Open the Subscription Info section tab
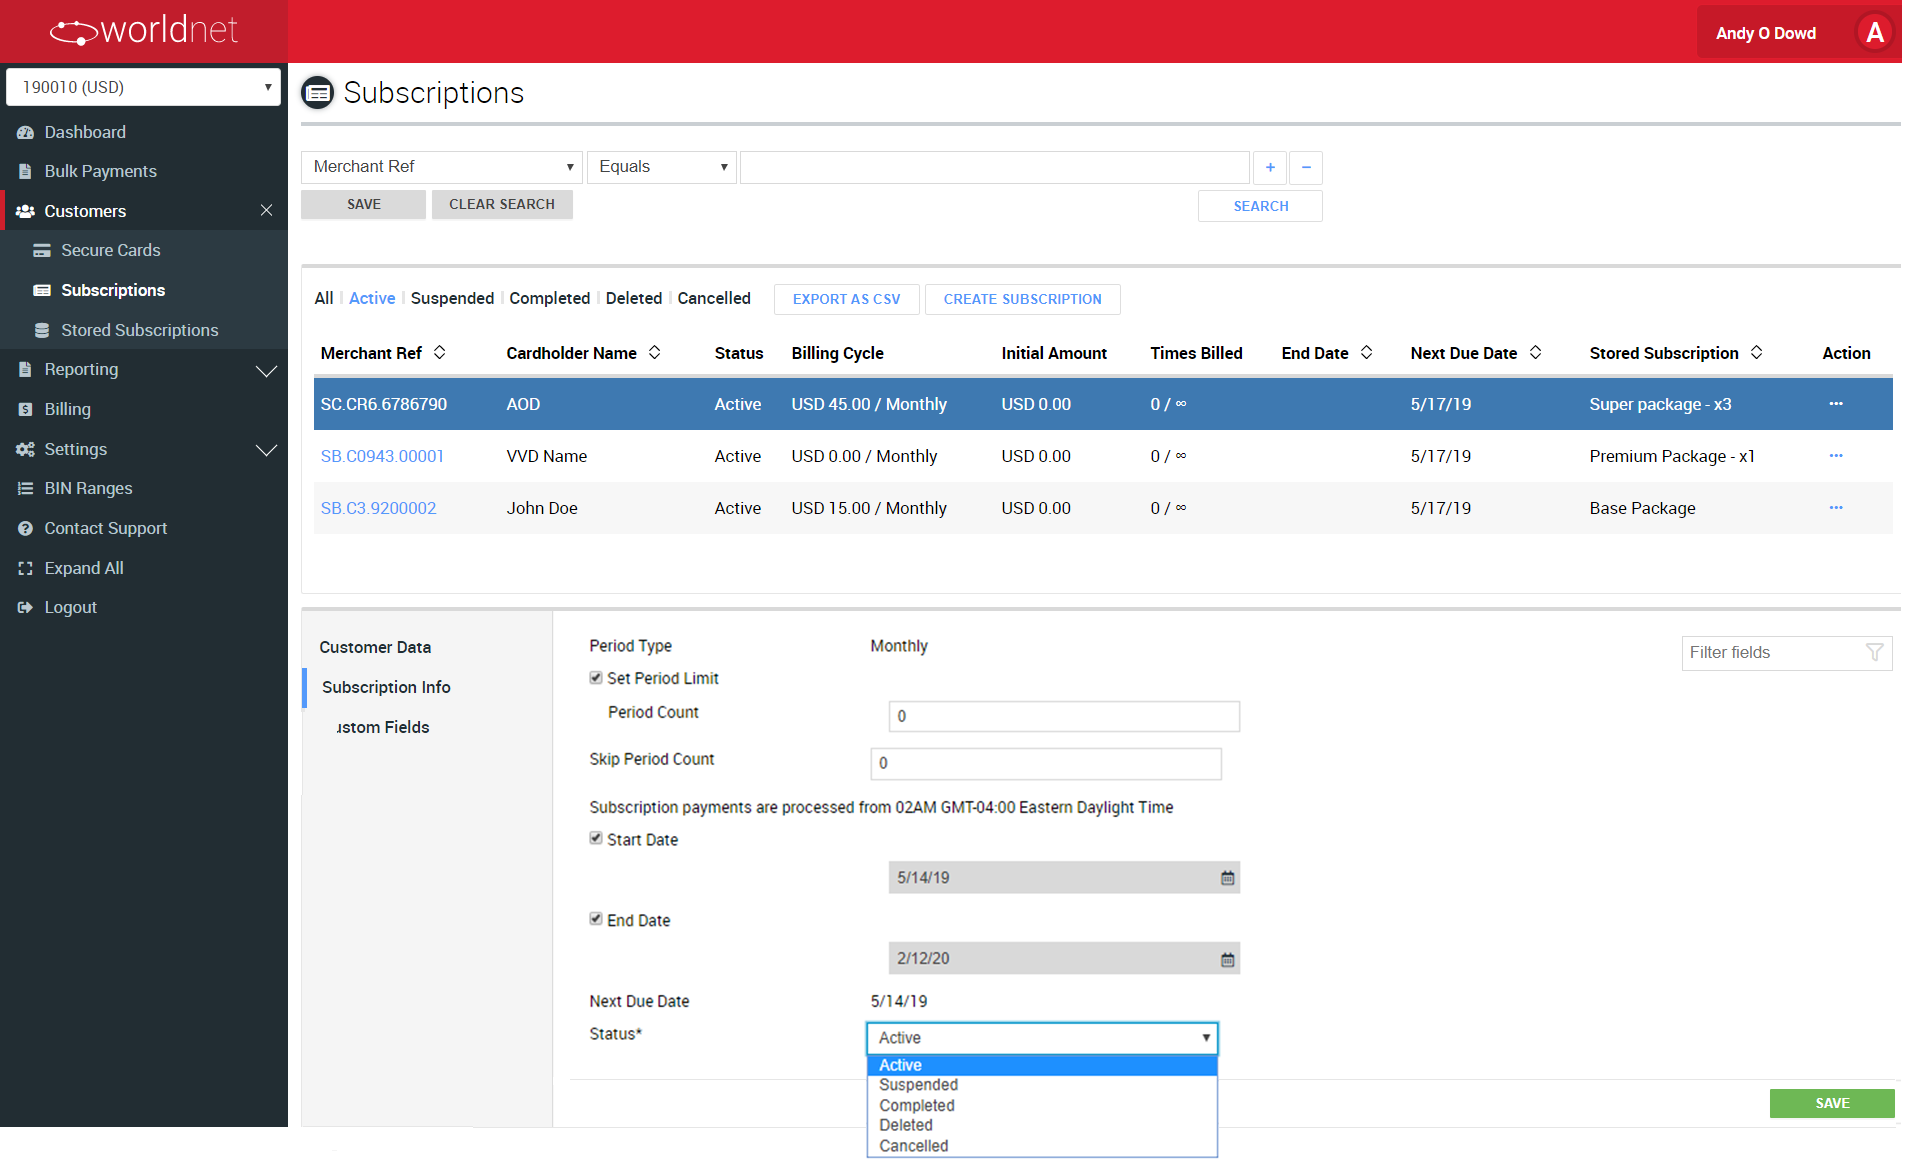 coord(386,687)
